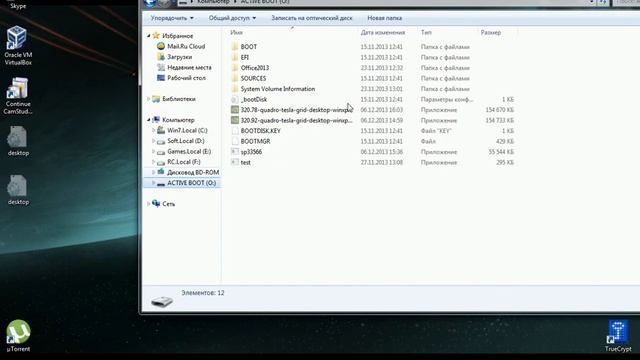Select the BOOTMGR file icon
The height and width of the screenshot is (360, 640).
[x=235, y=141]
